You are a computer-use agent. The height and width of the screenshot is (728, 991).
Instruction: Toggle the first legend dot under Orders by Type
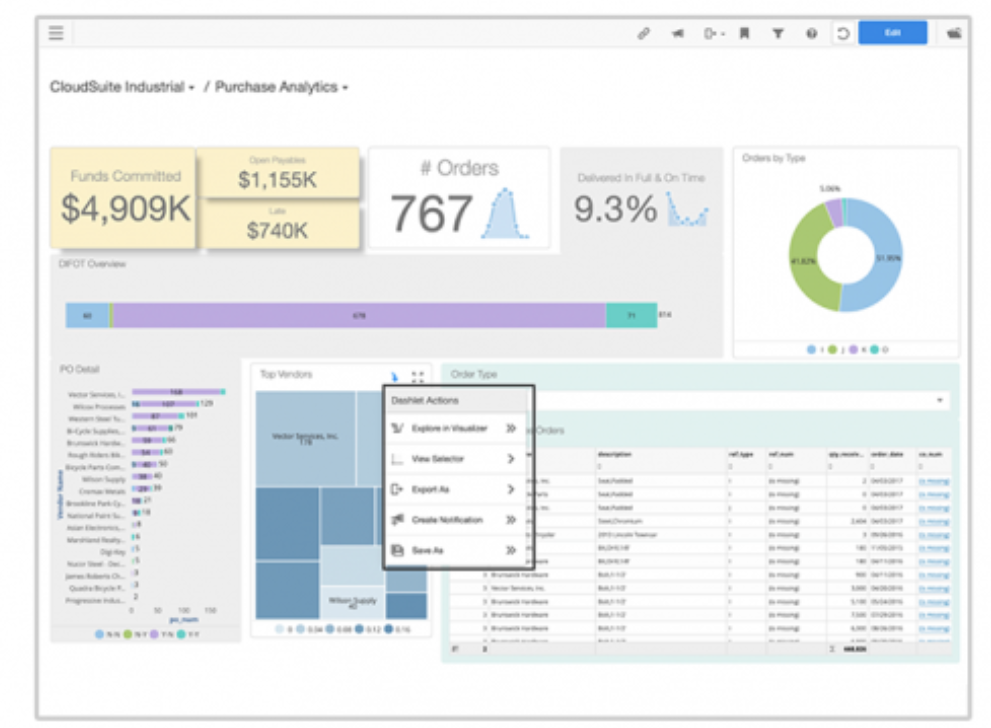pyautogui.click(x=811, y=350)
